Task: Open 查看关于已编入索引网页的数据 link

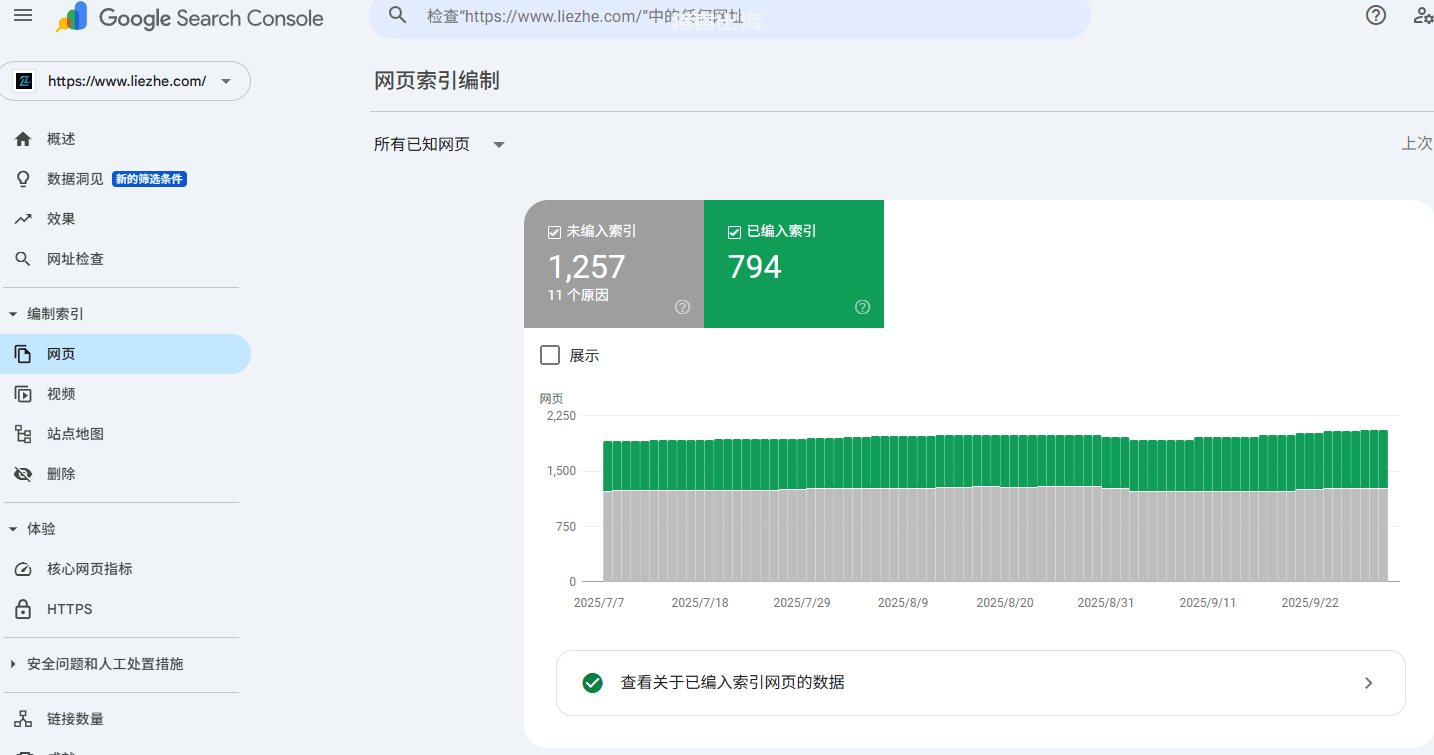Action: tap(980, 683)
